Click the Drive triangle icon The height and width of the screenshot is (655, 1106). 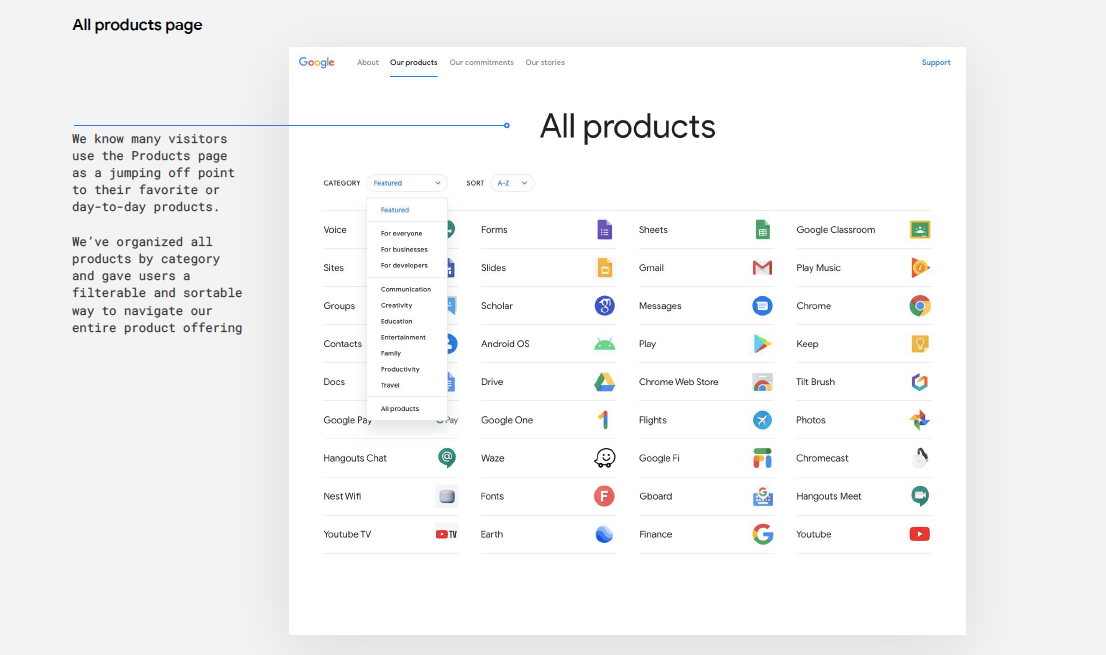pyautogui.click(x=604, y=382)
